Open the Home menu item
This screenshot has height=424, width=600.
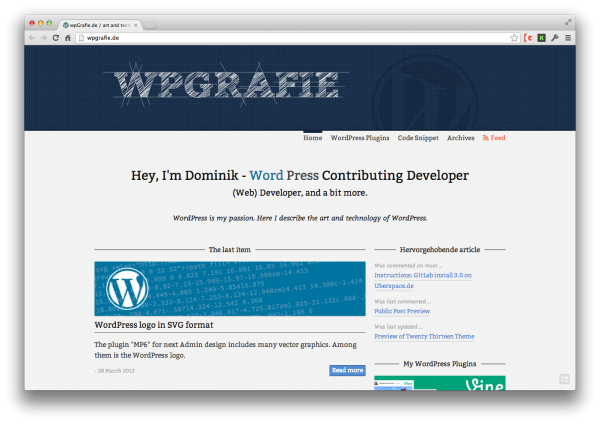click(x=313, y=138)
